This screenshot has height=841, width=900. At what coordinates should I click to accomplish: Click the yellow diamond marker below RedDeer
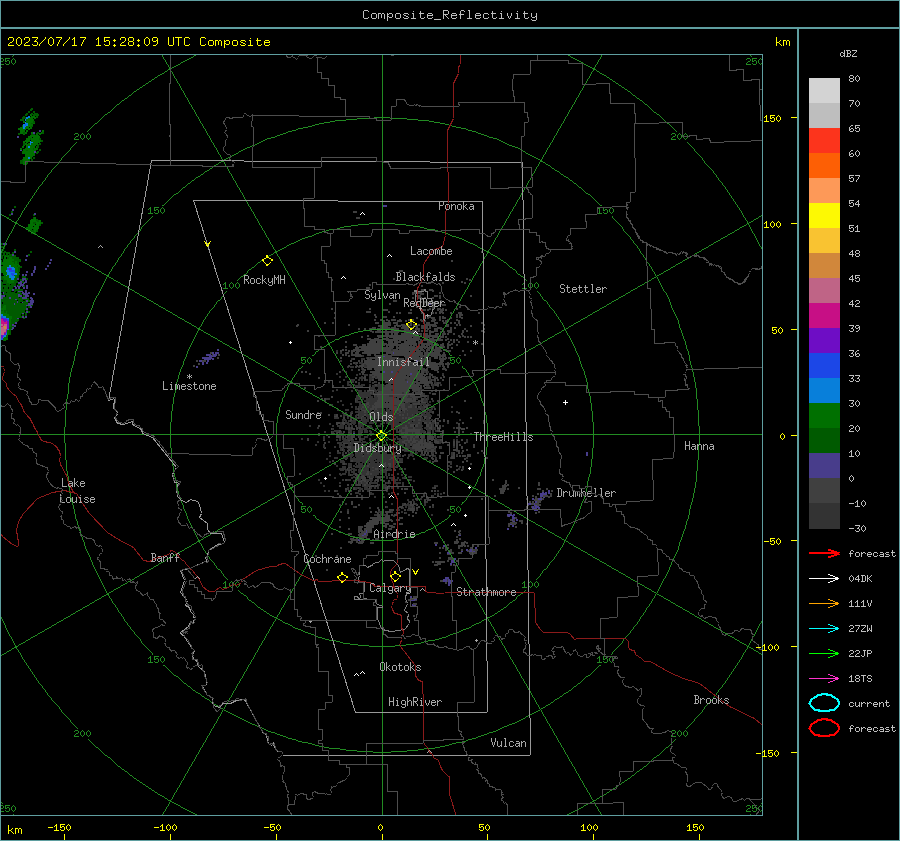[411, 325]
